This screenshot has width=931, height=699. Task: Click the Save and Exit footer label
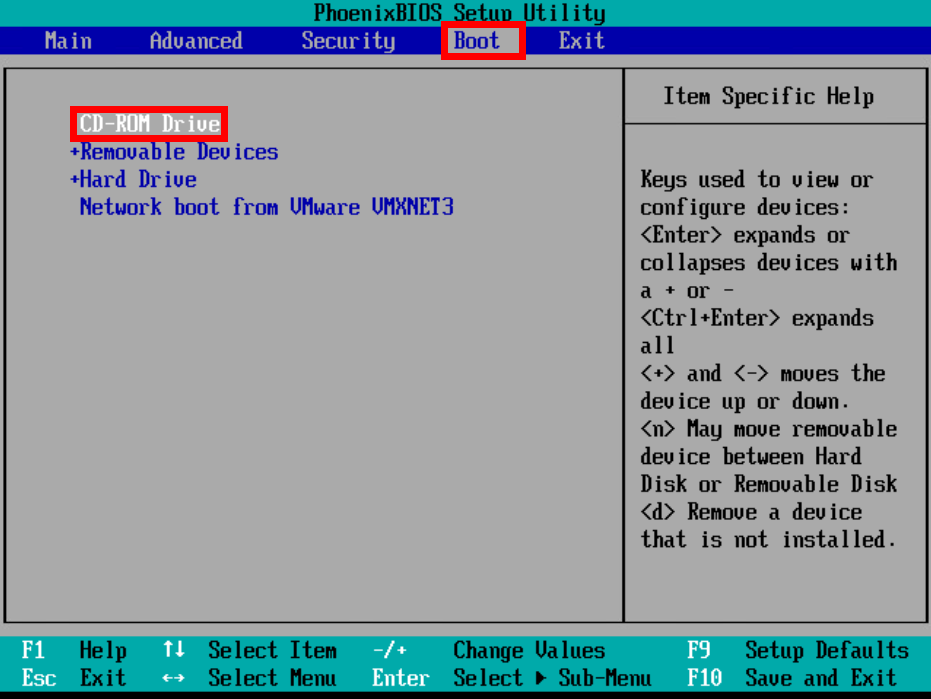tap(821, 678)
